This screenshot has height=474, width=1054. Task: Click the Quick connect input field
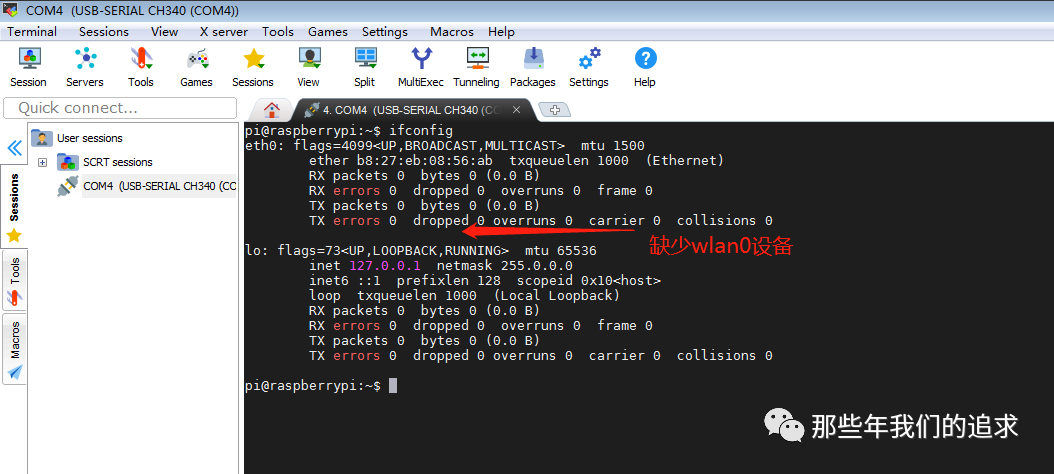point(120,108)
